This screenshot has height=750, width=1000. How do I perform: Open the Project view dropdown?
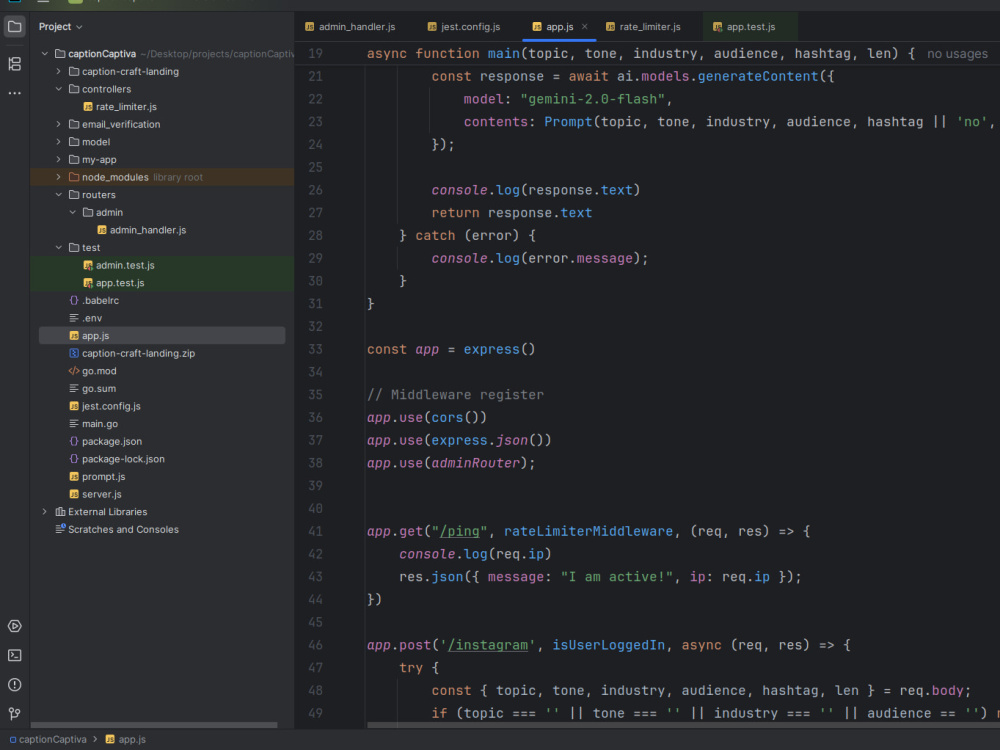61,27
